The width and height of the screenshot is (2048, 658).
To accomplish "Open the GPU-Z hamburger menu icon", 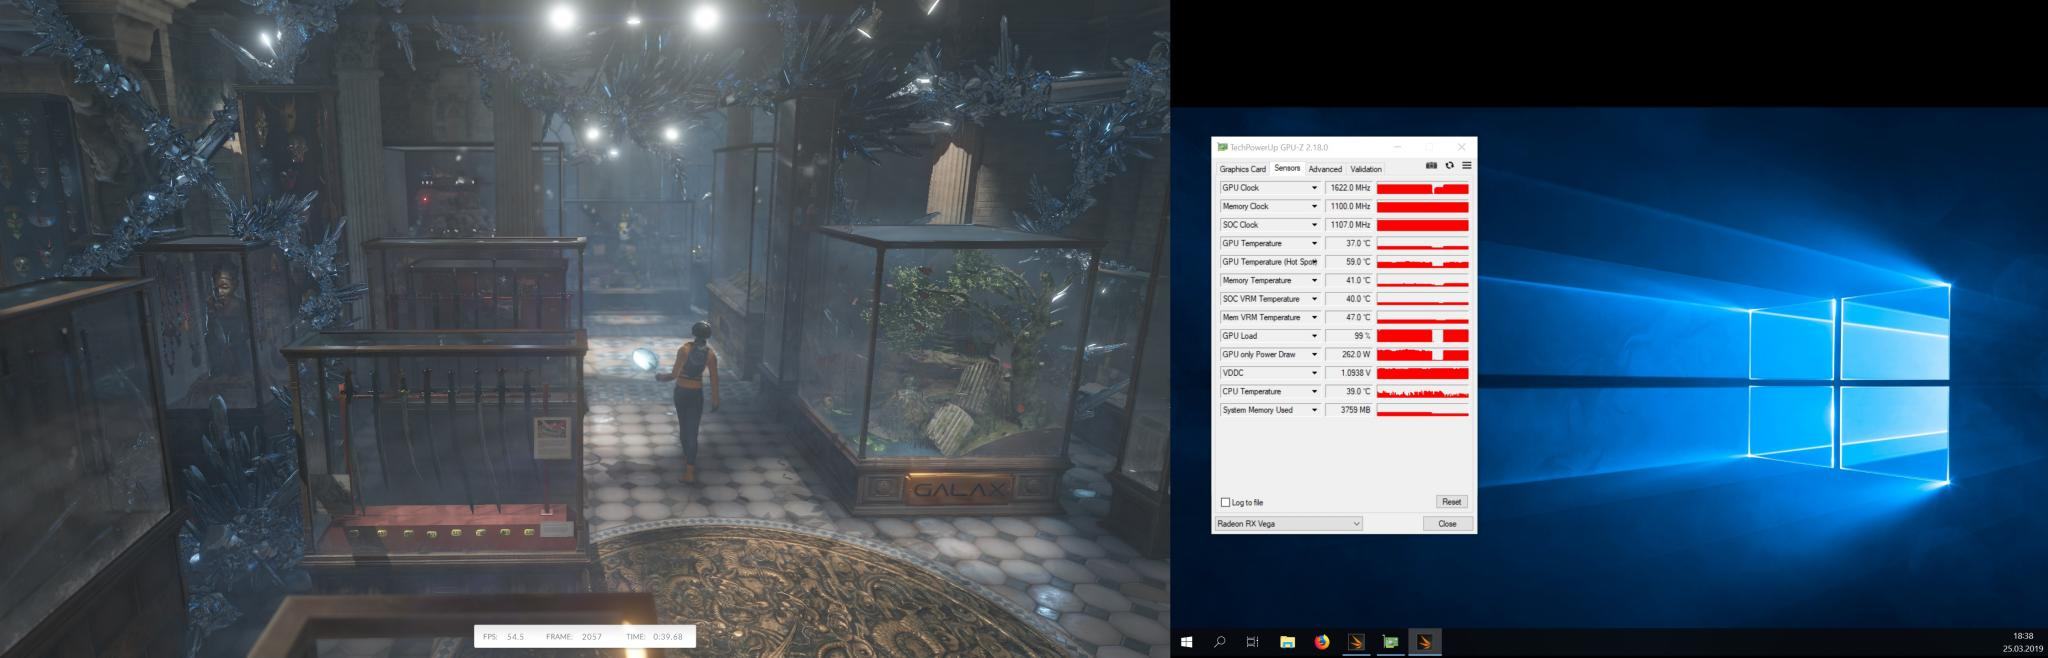I will tap(1466, 166).
